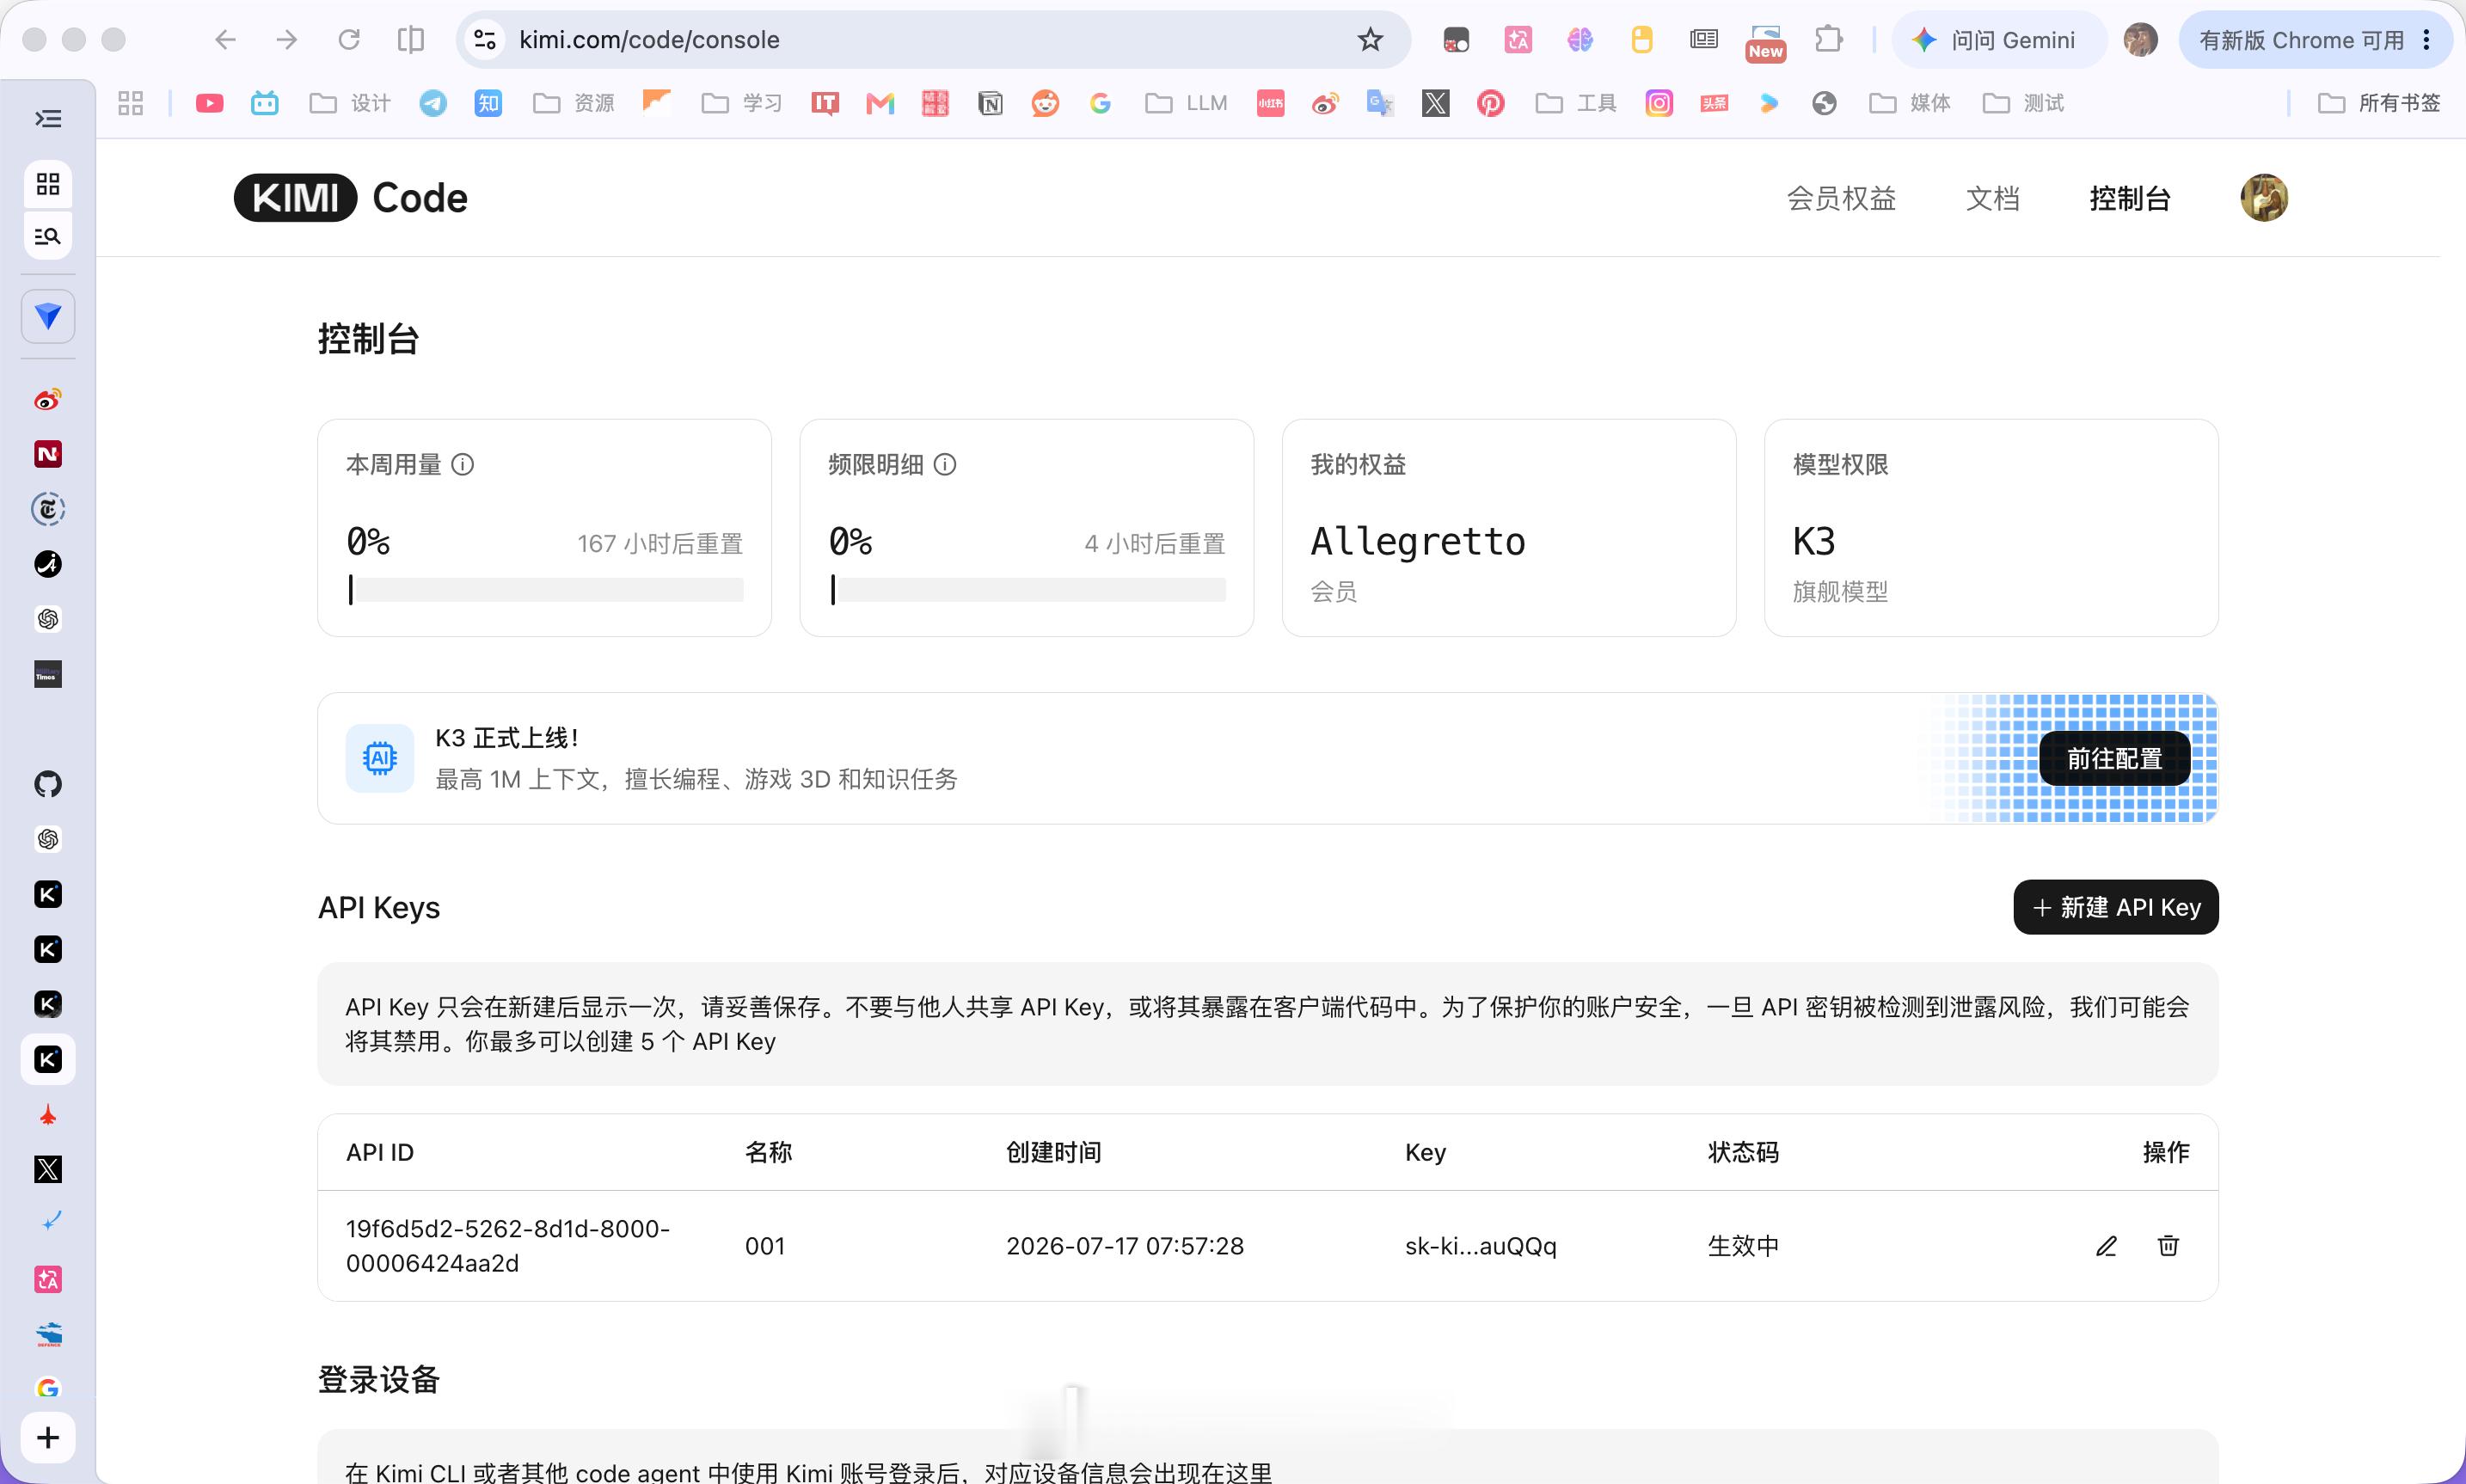The image size is (2466, 1484).
Task: Show info tooltip for 本周用量
Action: pyautogui.click(x=462, y=464)
